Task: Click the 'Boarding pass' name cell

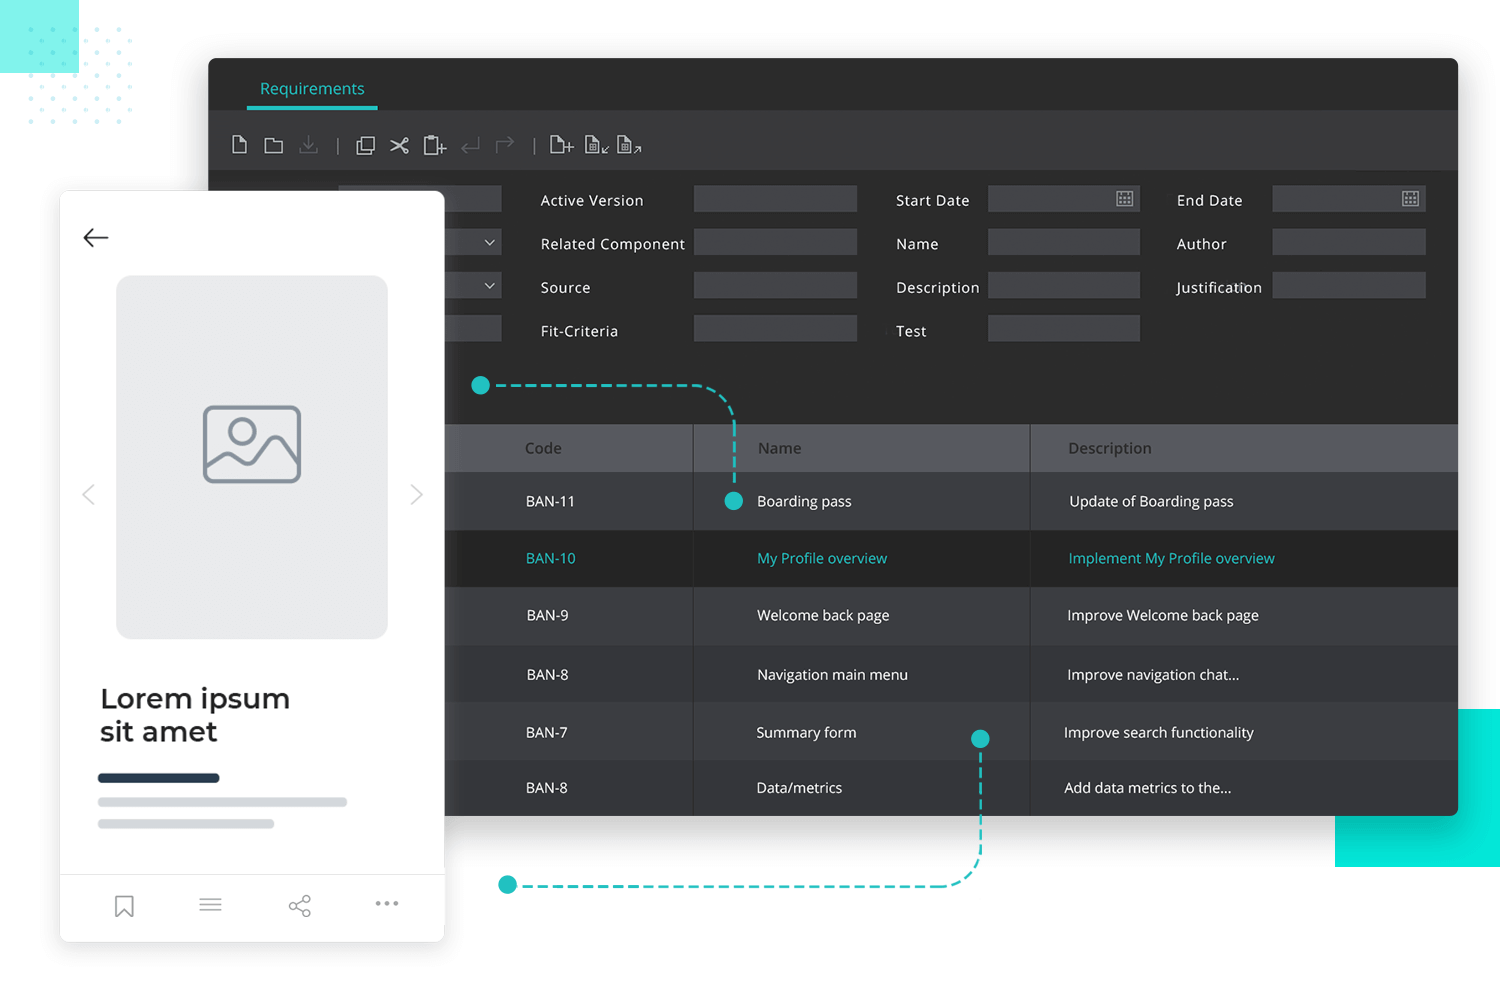Action: (804, 501)
